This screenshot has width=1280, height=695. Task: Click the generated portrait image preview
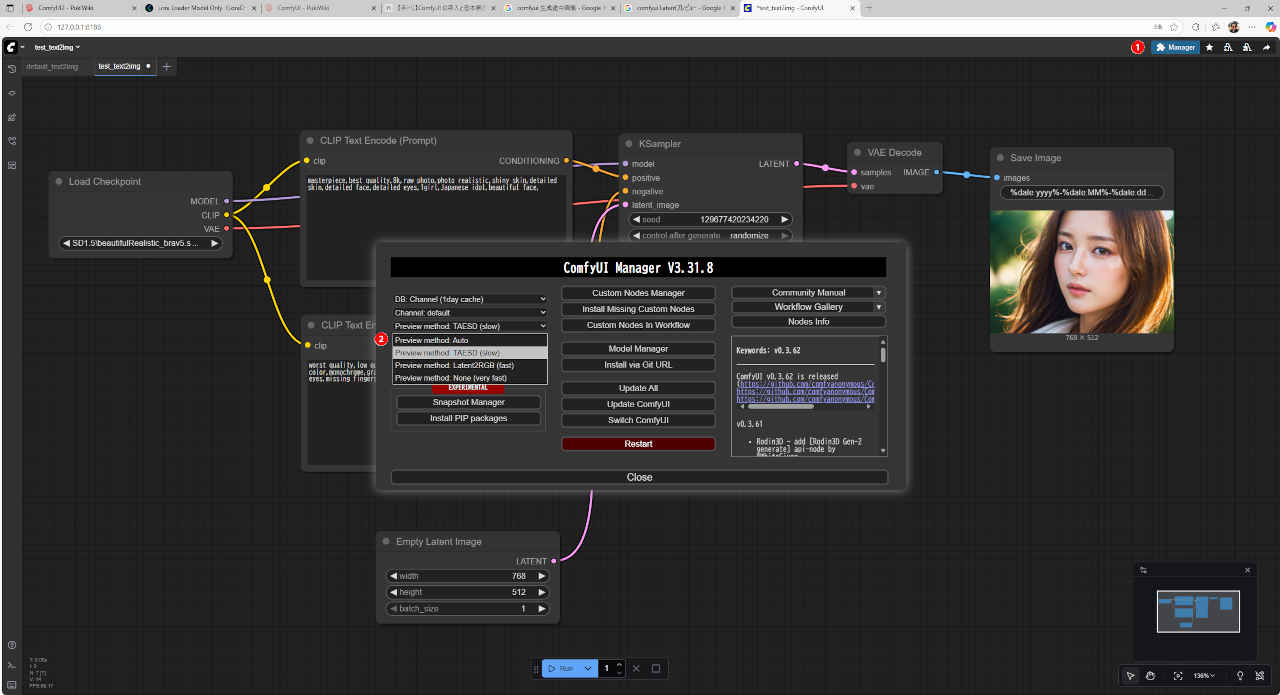pyautogui.click(x=1082, y=272)
